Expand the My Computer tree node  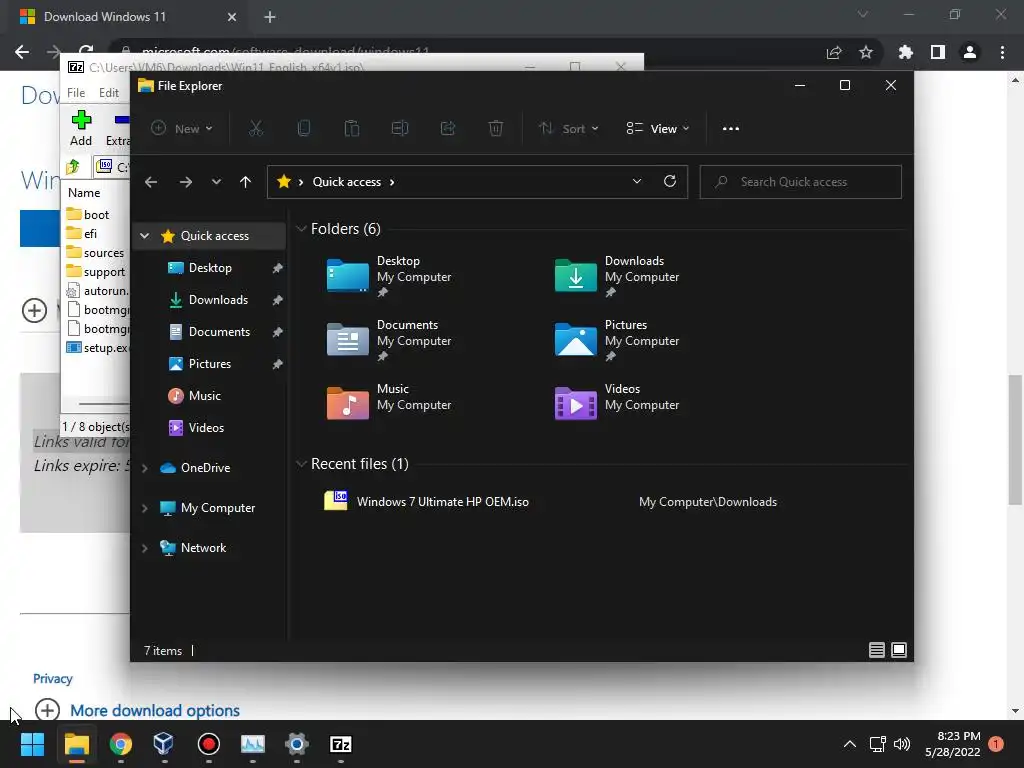pos(145,508)
